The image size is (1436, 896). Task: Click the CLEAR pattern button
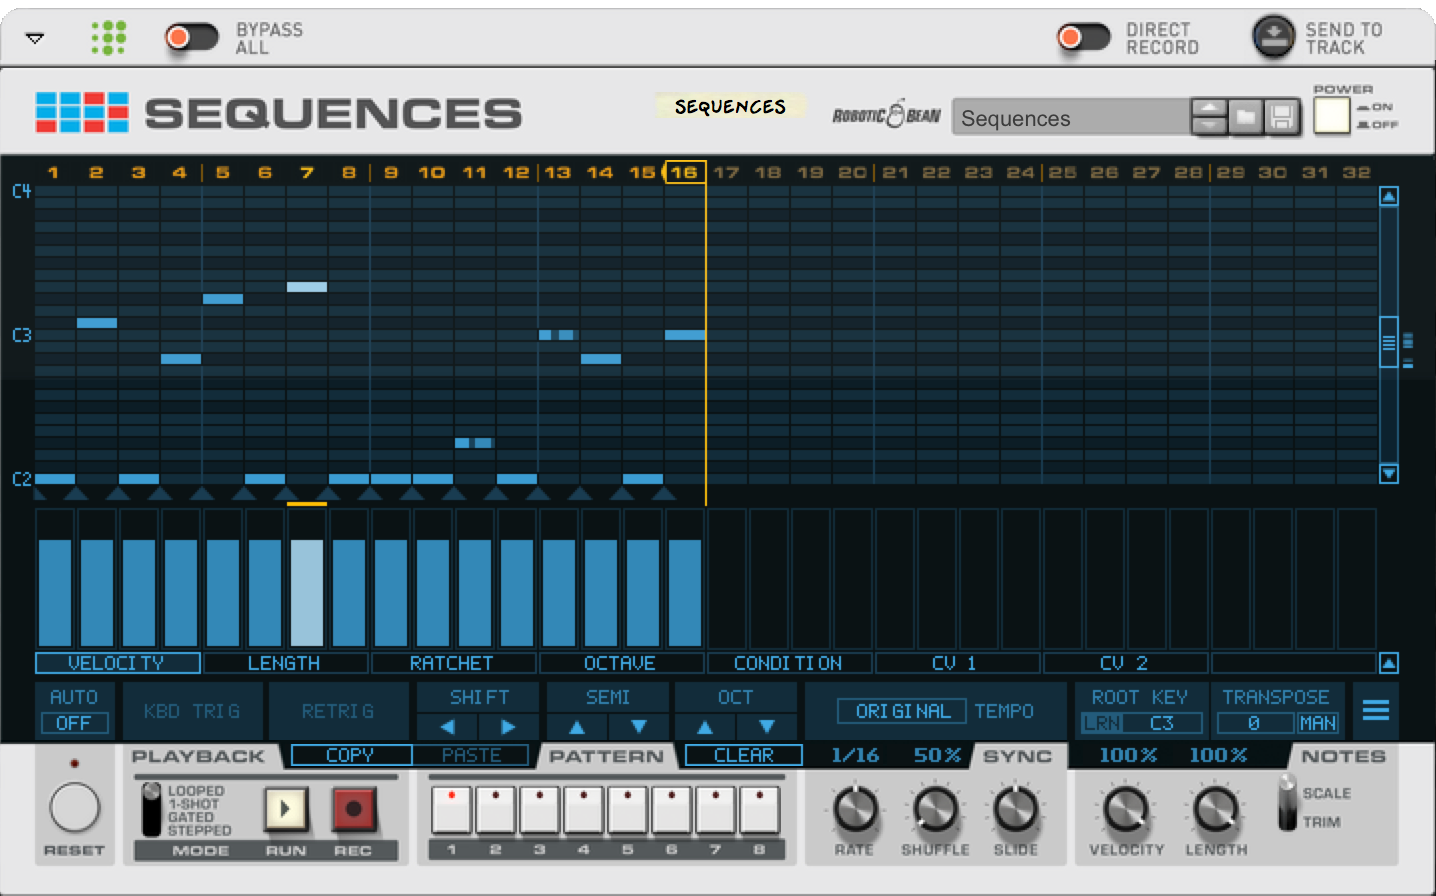tap(744, 755)
